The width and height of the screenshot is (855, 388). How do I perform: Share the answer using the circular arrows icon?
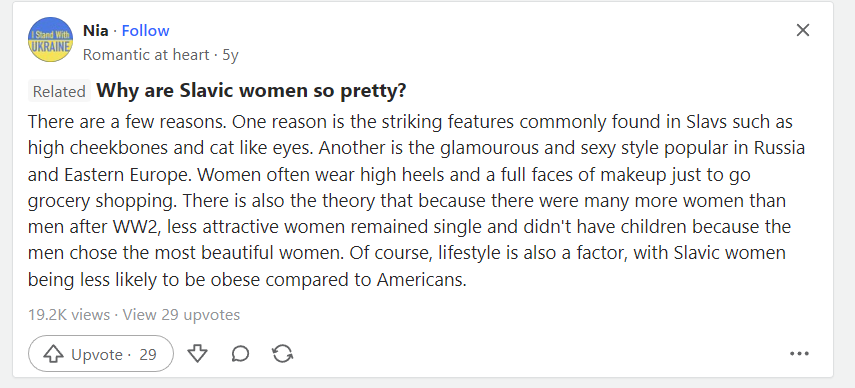click(x=282, y=354)
